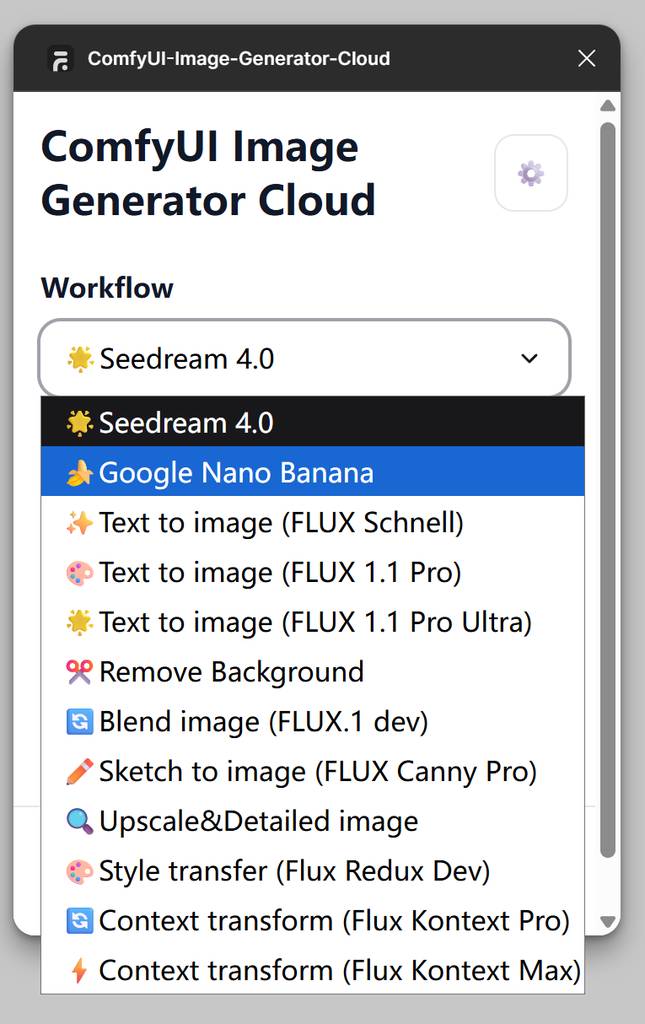Pick Text to image (FLUX 1.1 Pro)

click(x=280, y=573)
